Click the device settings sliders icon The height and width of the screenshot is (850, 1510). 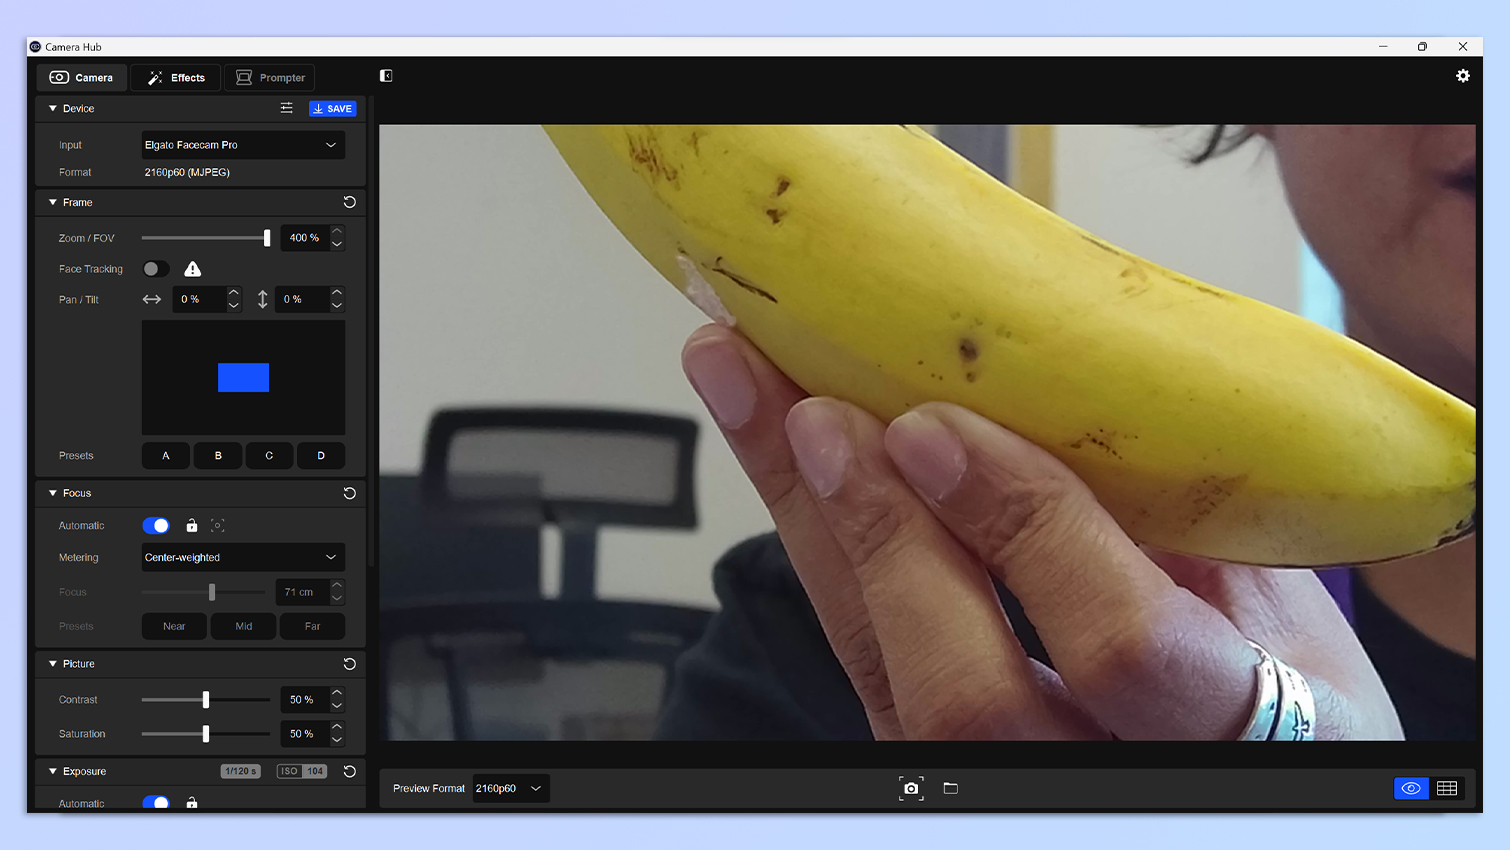coord(286,108)
